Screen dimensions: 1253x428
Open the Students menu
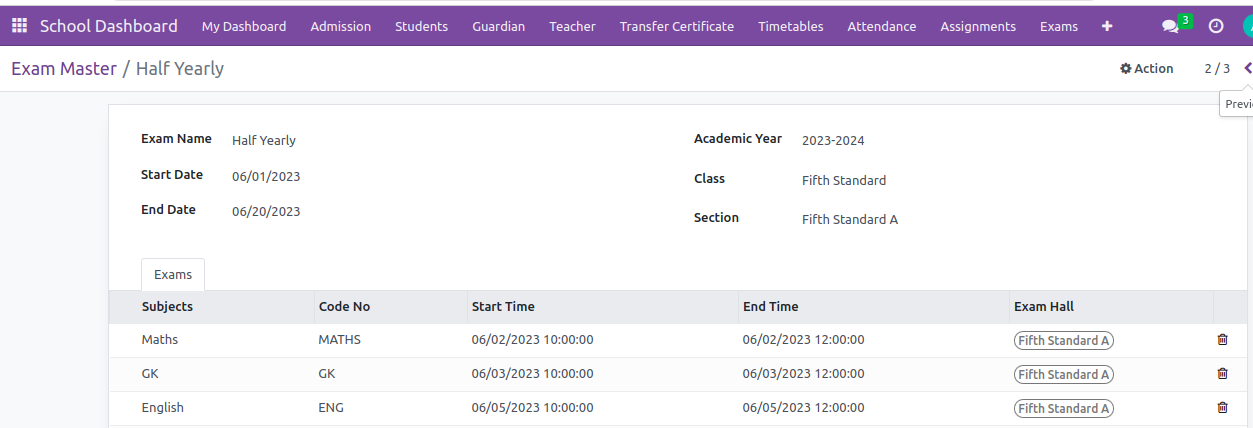(421, 27)
